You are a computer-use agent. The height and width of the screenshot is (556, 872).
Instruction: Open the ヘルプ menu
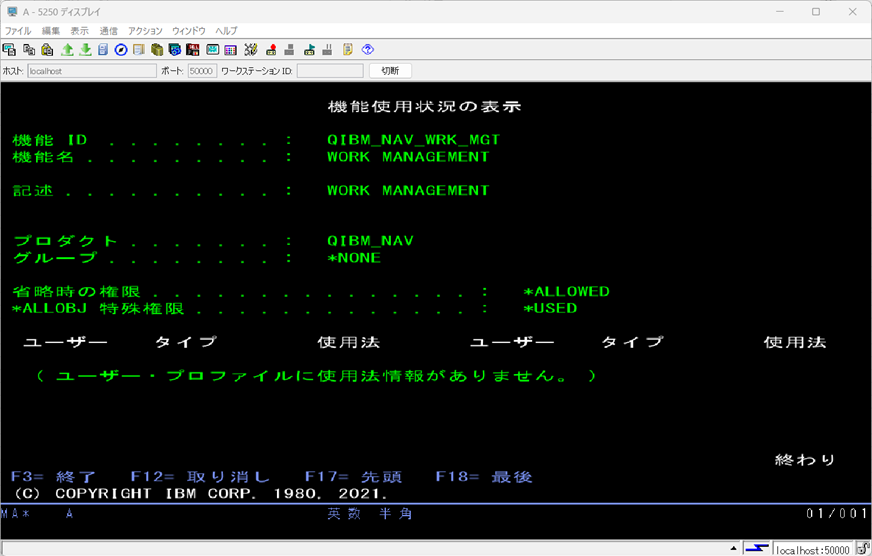point(227,31)
